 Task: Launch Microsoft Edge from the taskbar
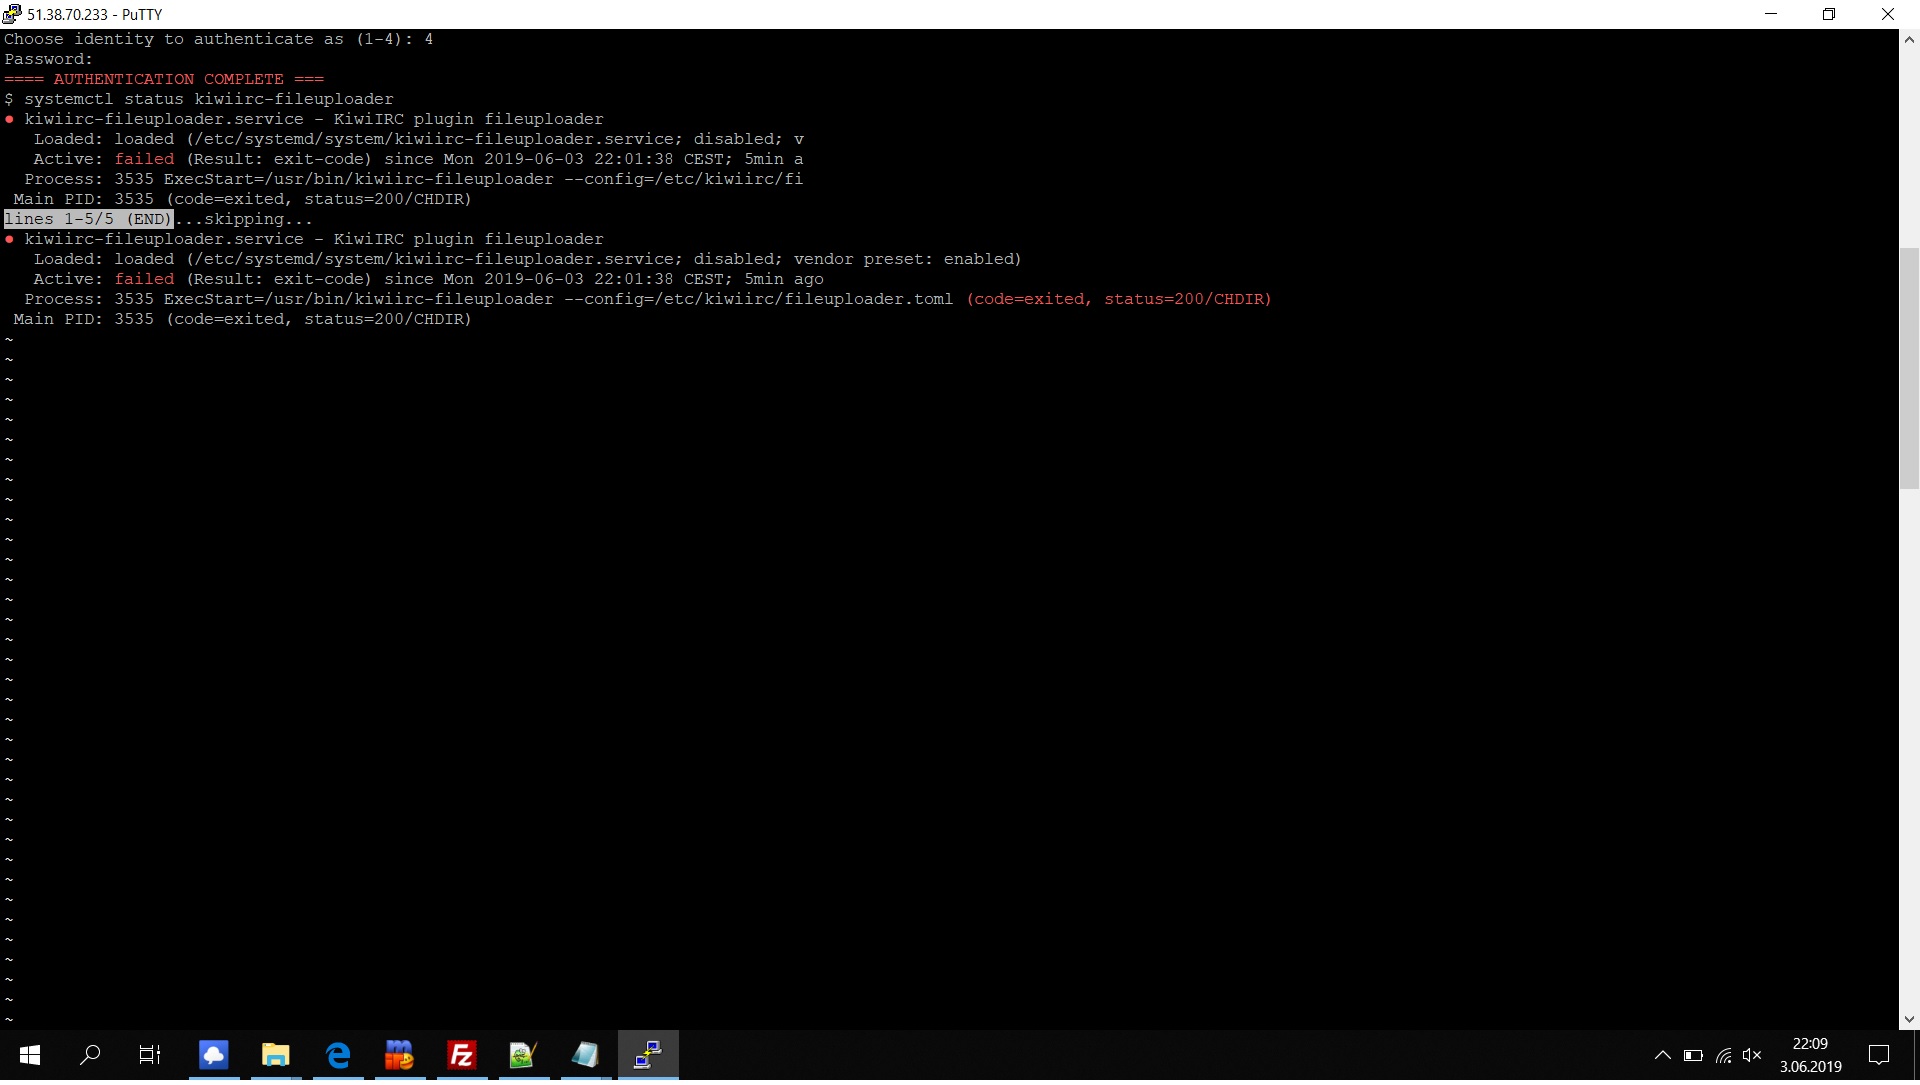(x=338, y=1054)
